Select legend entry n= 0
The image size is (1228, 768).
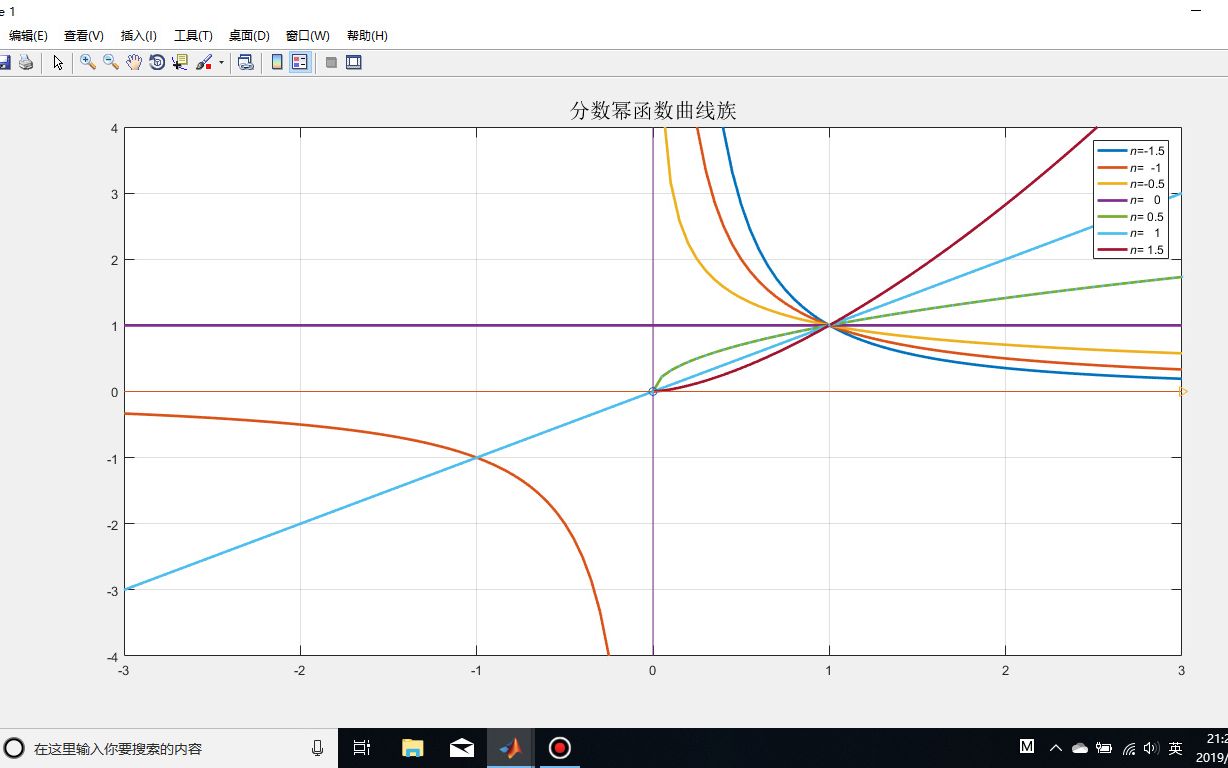point(1131,200)
